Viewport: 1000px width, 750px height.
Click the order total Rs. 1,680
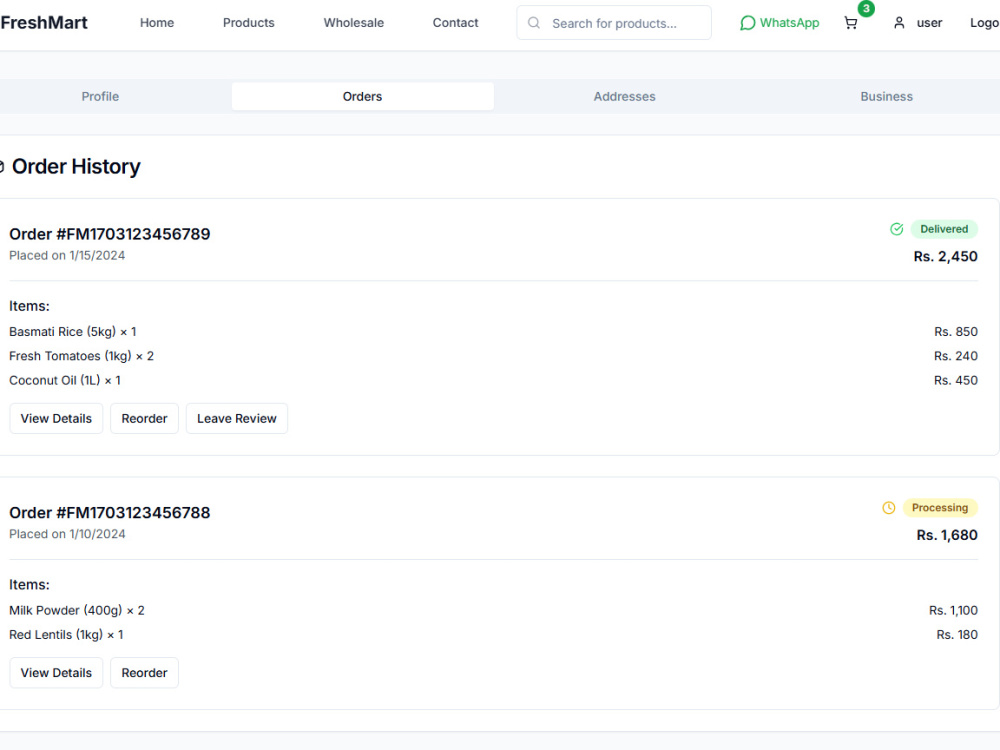[x=947, y=535]
